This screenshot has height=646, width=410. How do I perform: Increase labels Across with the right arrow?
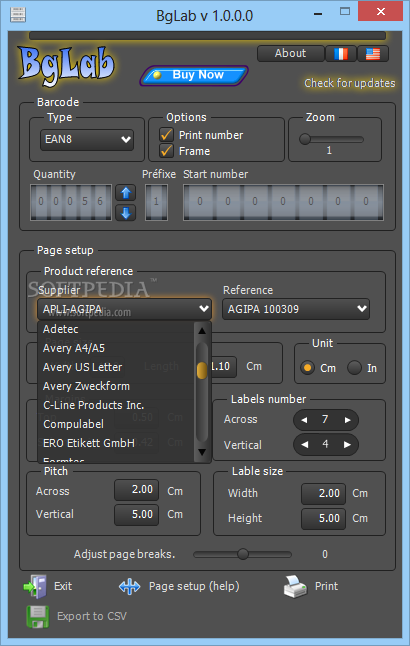347,420
